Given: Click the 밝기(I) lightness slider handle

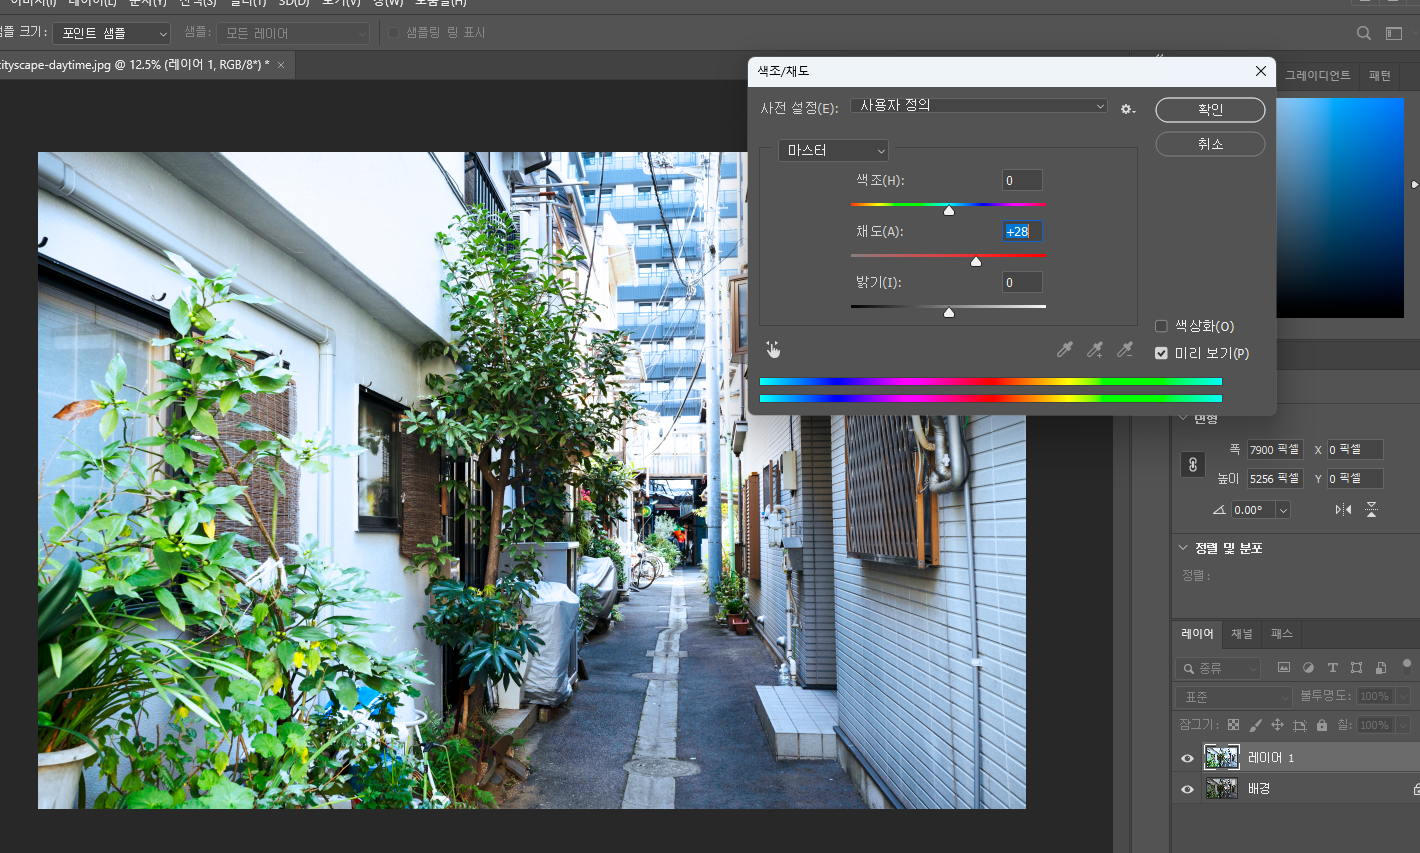Looking at the screenshot, I should [949, 313].
